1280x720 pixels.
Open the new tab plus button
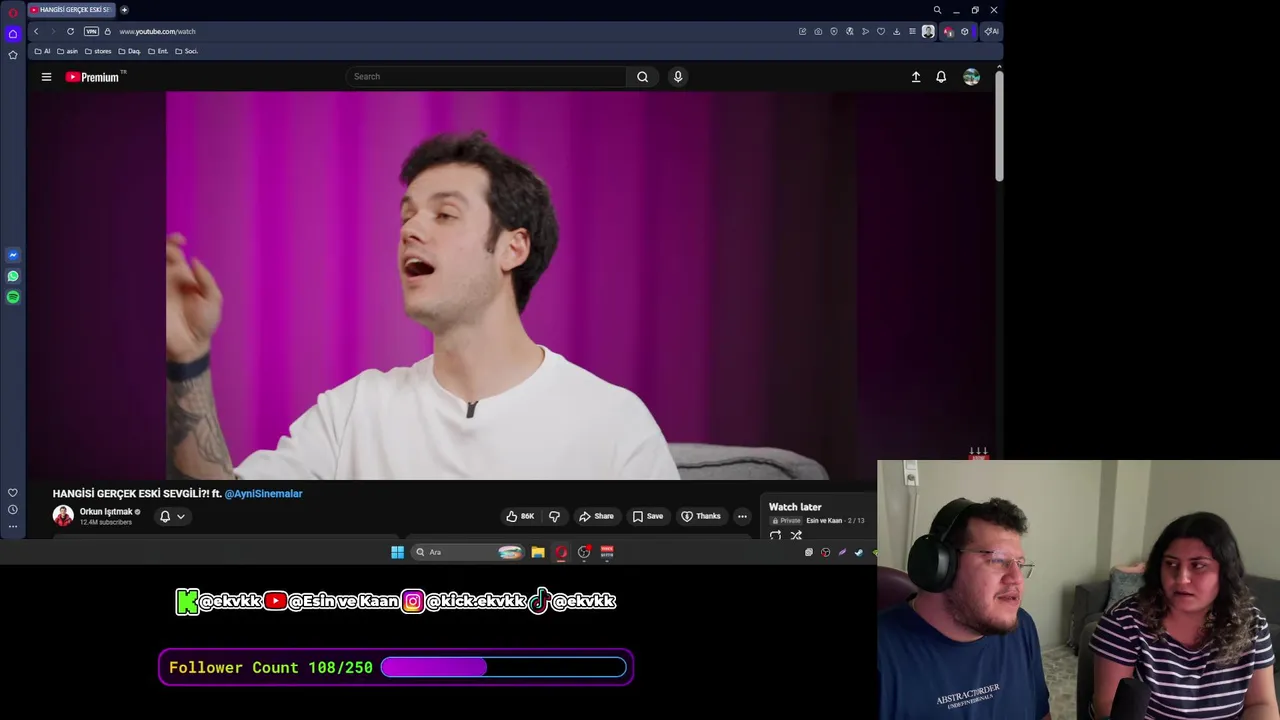124,10
